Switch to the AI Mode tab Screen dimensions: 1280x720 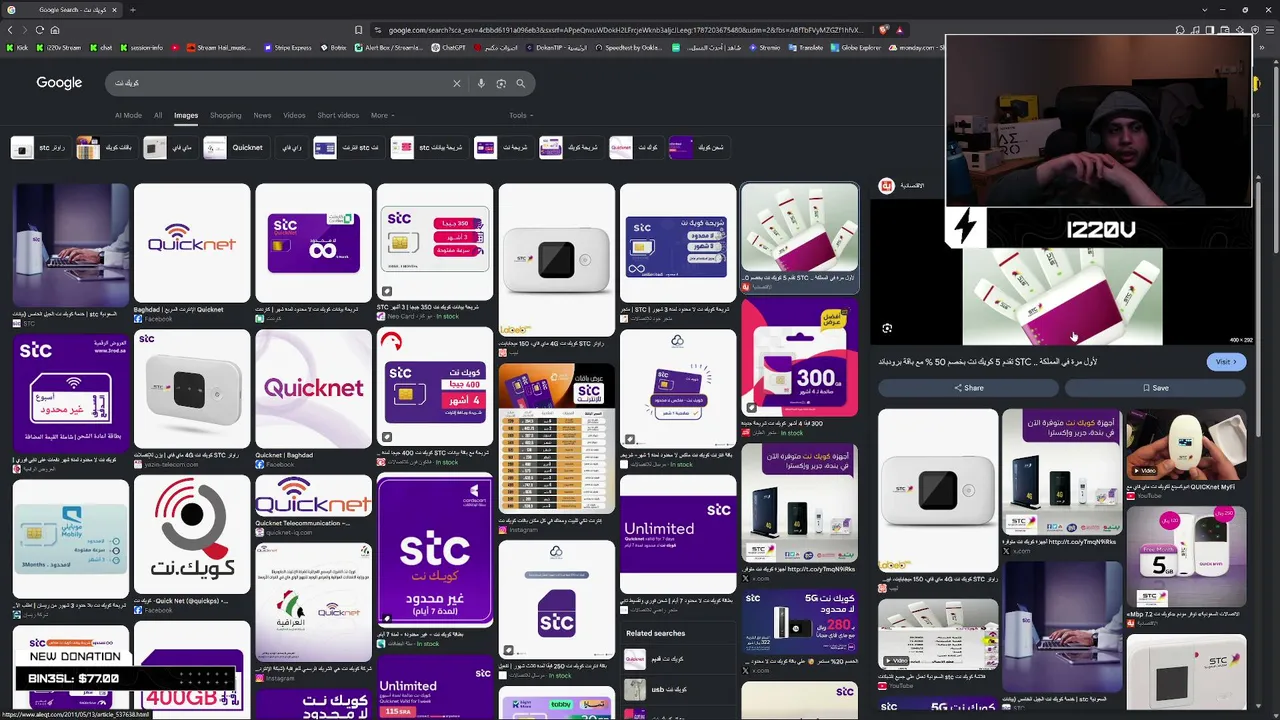click(128, 115)
